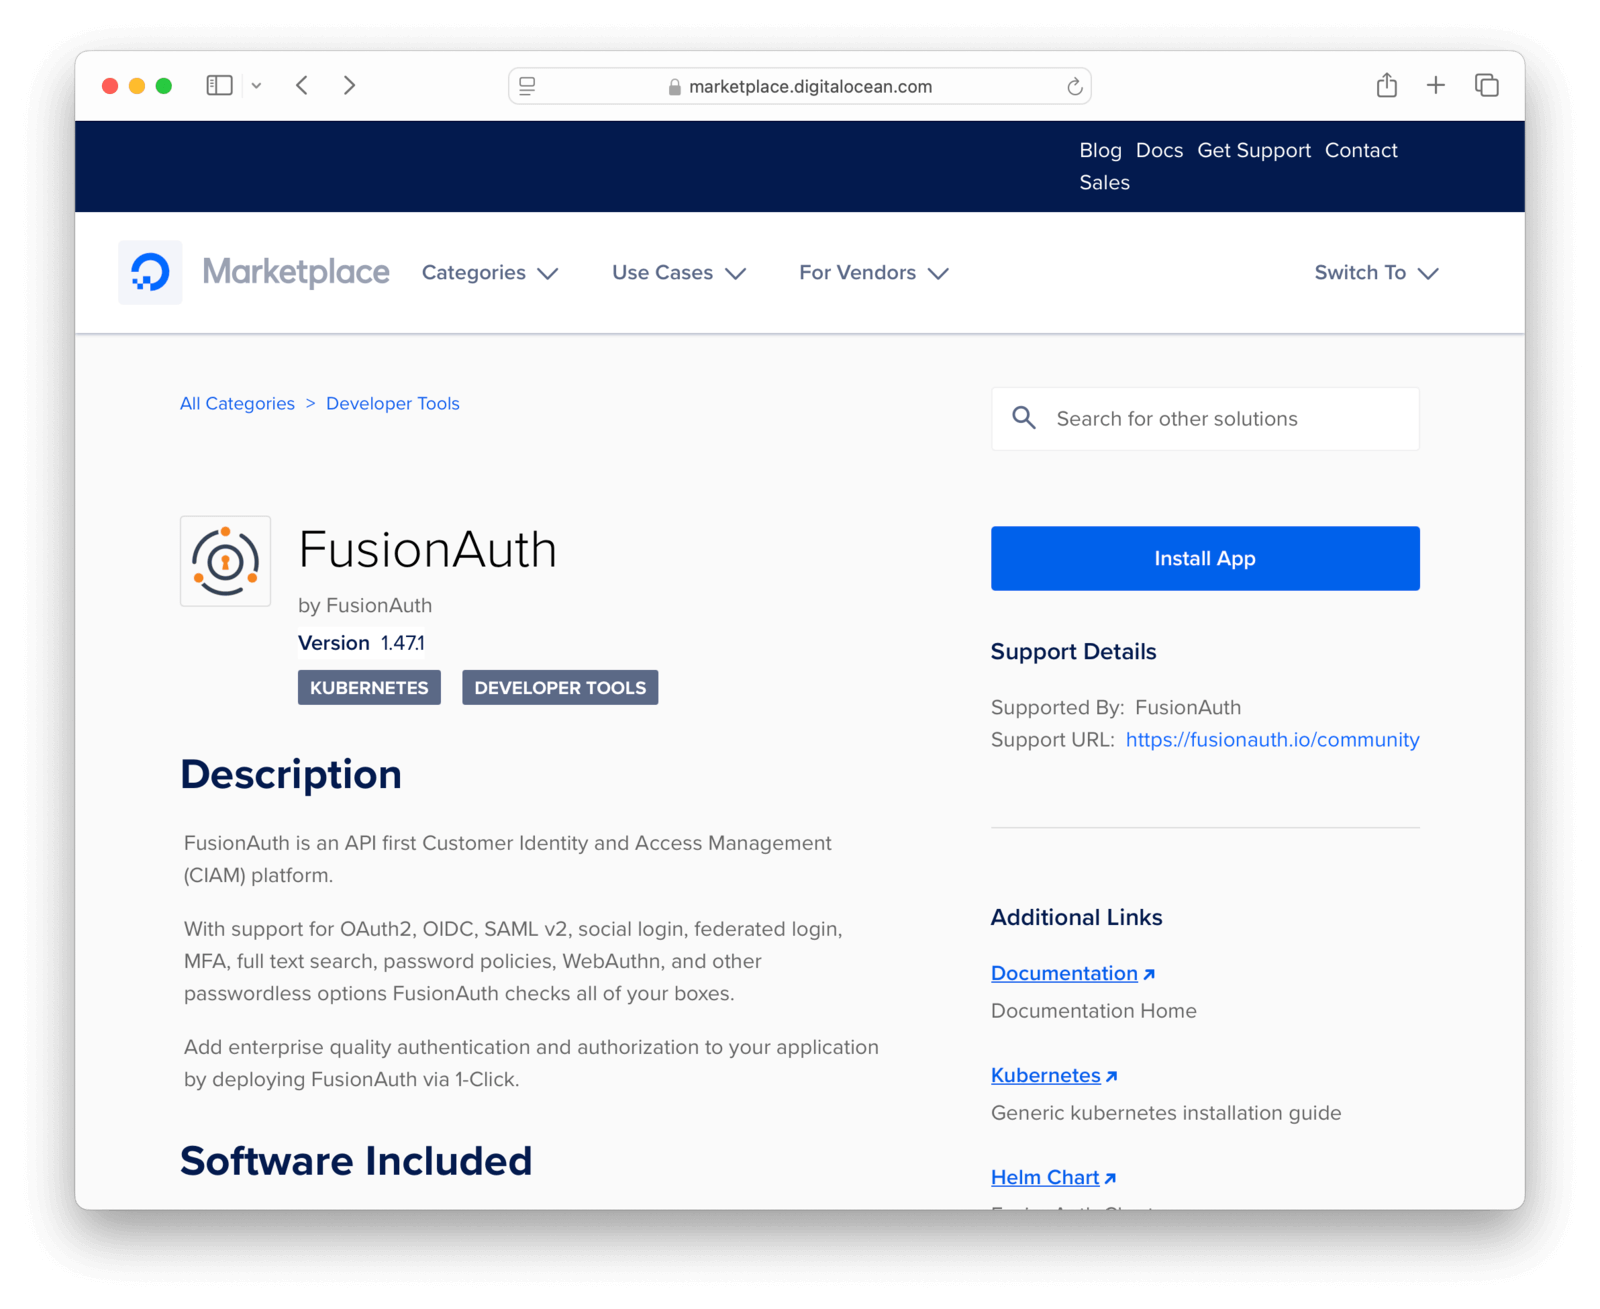Image resolution: width=1600 pixels, height=1309 pixels.
Task: Open the Categories dropdown
Action: pos(489,272)
